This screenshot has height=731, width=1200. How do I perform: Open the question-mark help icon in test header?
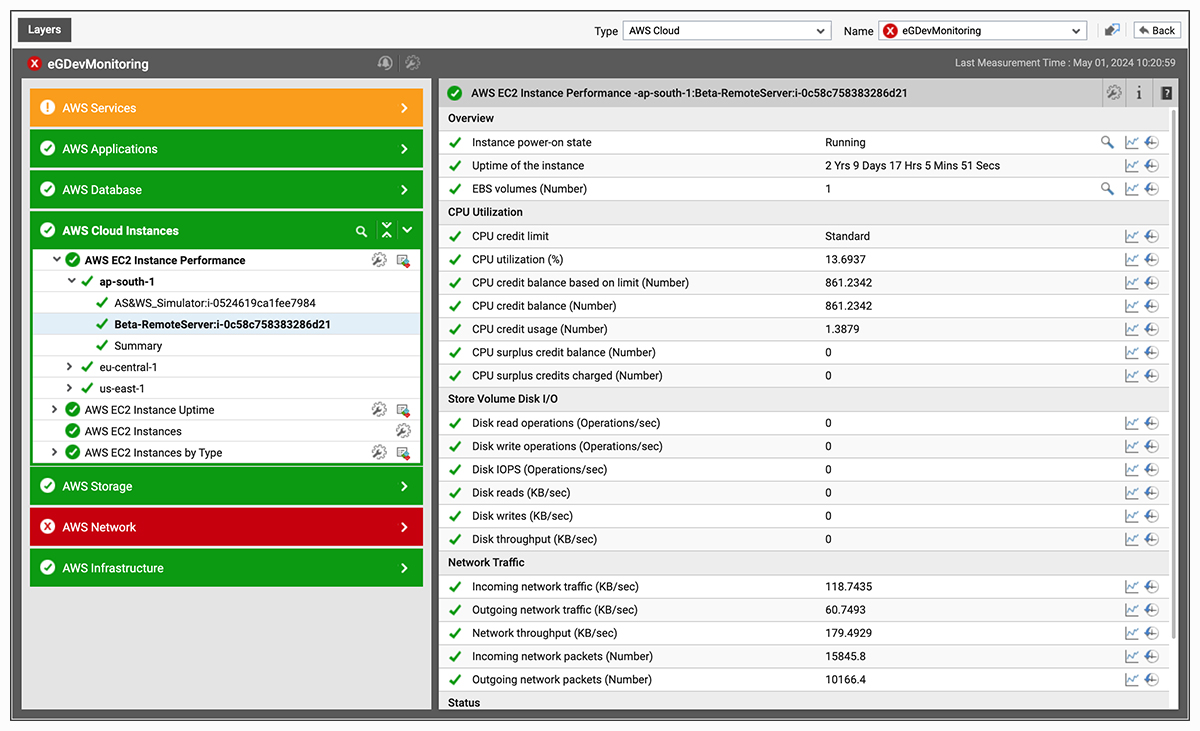click(x=1166, y=93)
